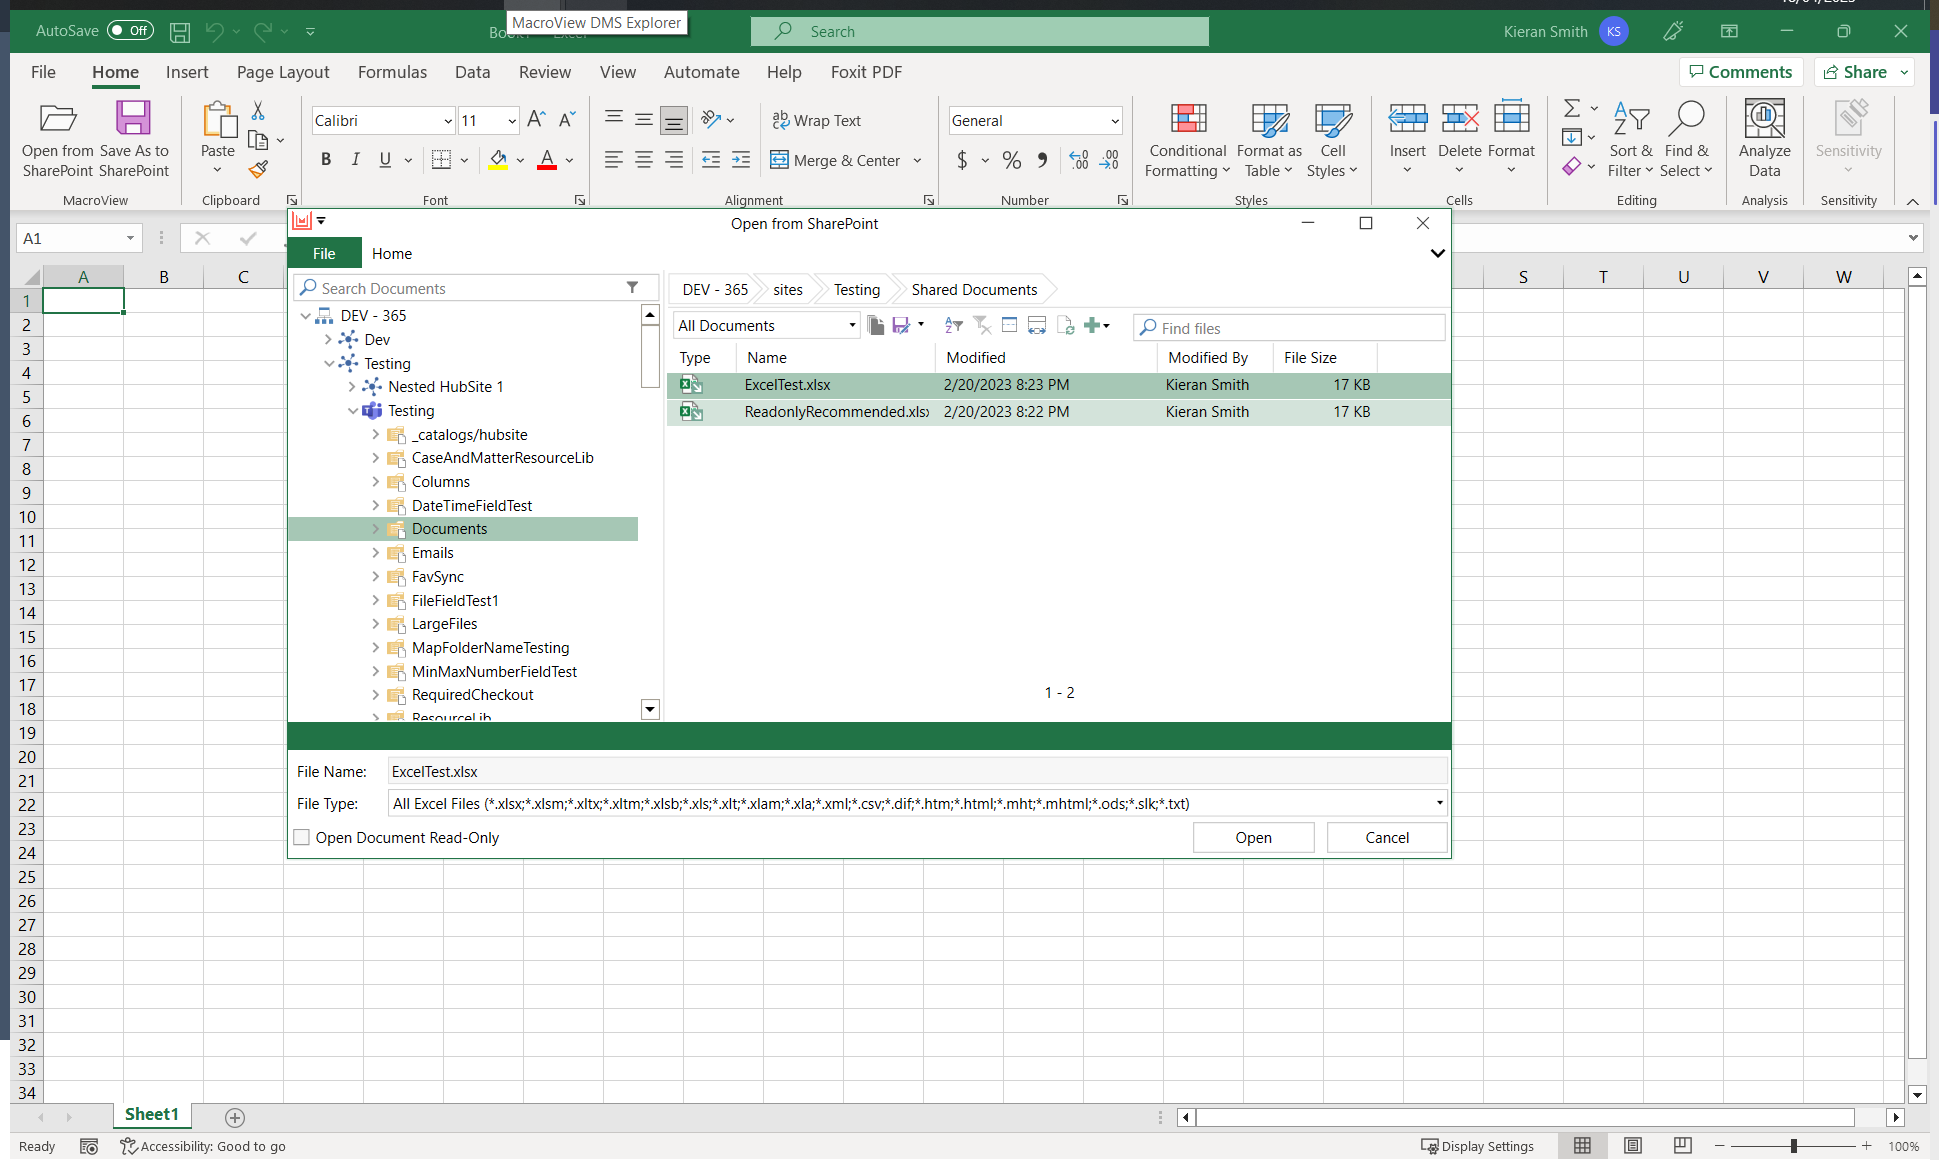Open the Name Box dropdown arrow
This screenshot has height=1160, width=1939.
[x=130, y=238]
